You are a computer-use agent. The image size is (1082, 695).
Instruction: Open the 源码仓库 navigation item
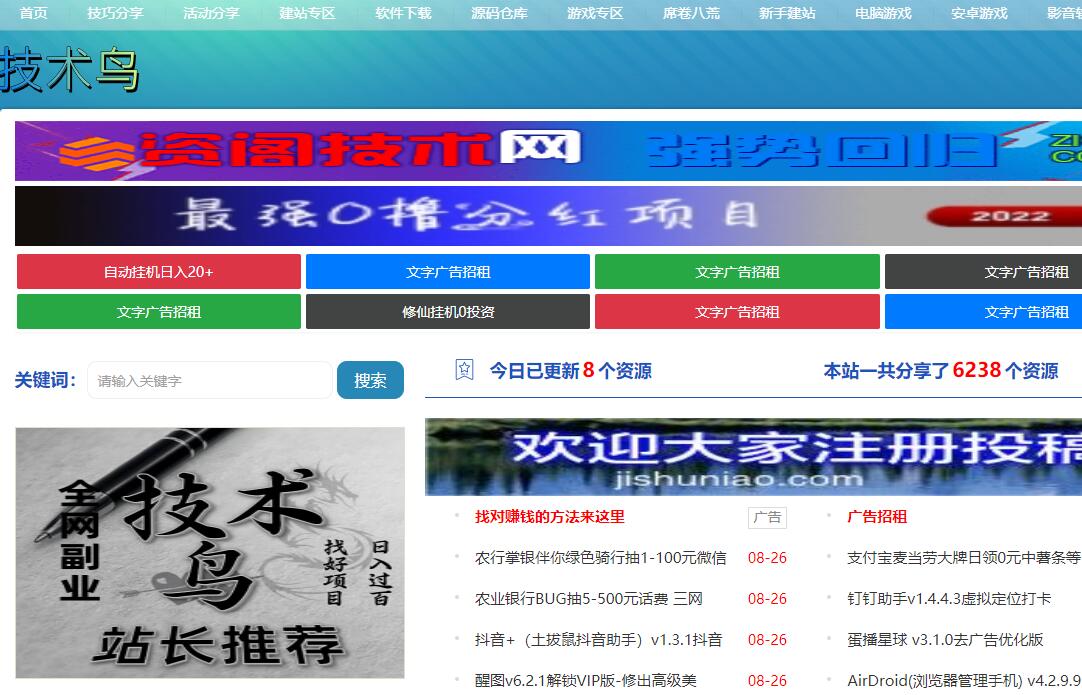499,13
